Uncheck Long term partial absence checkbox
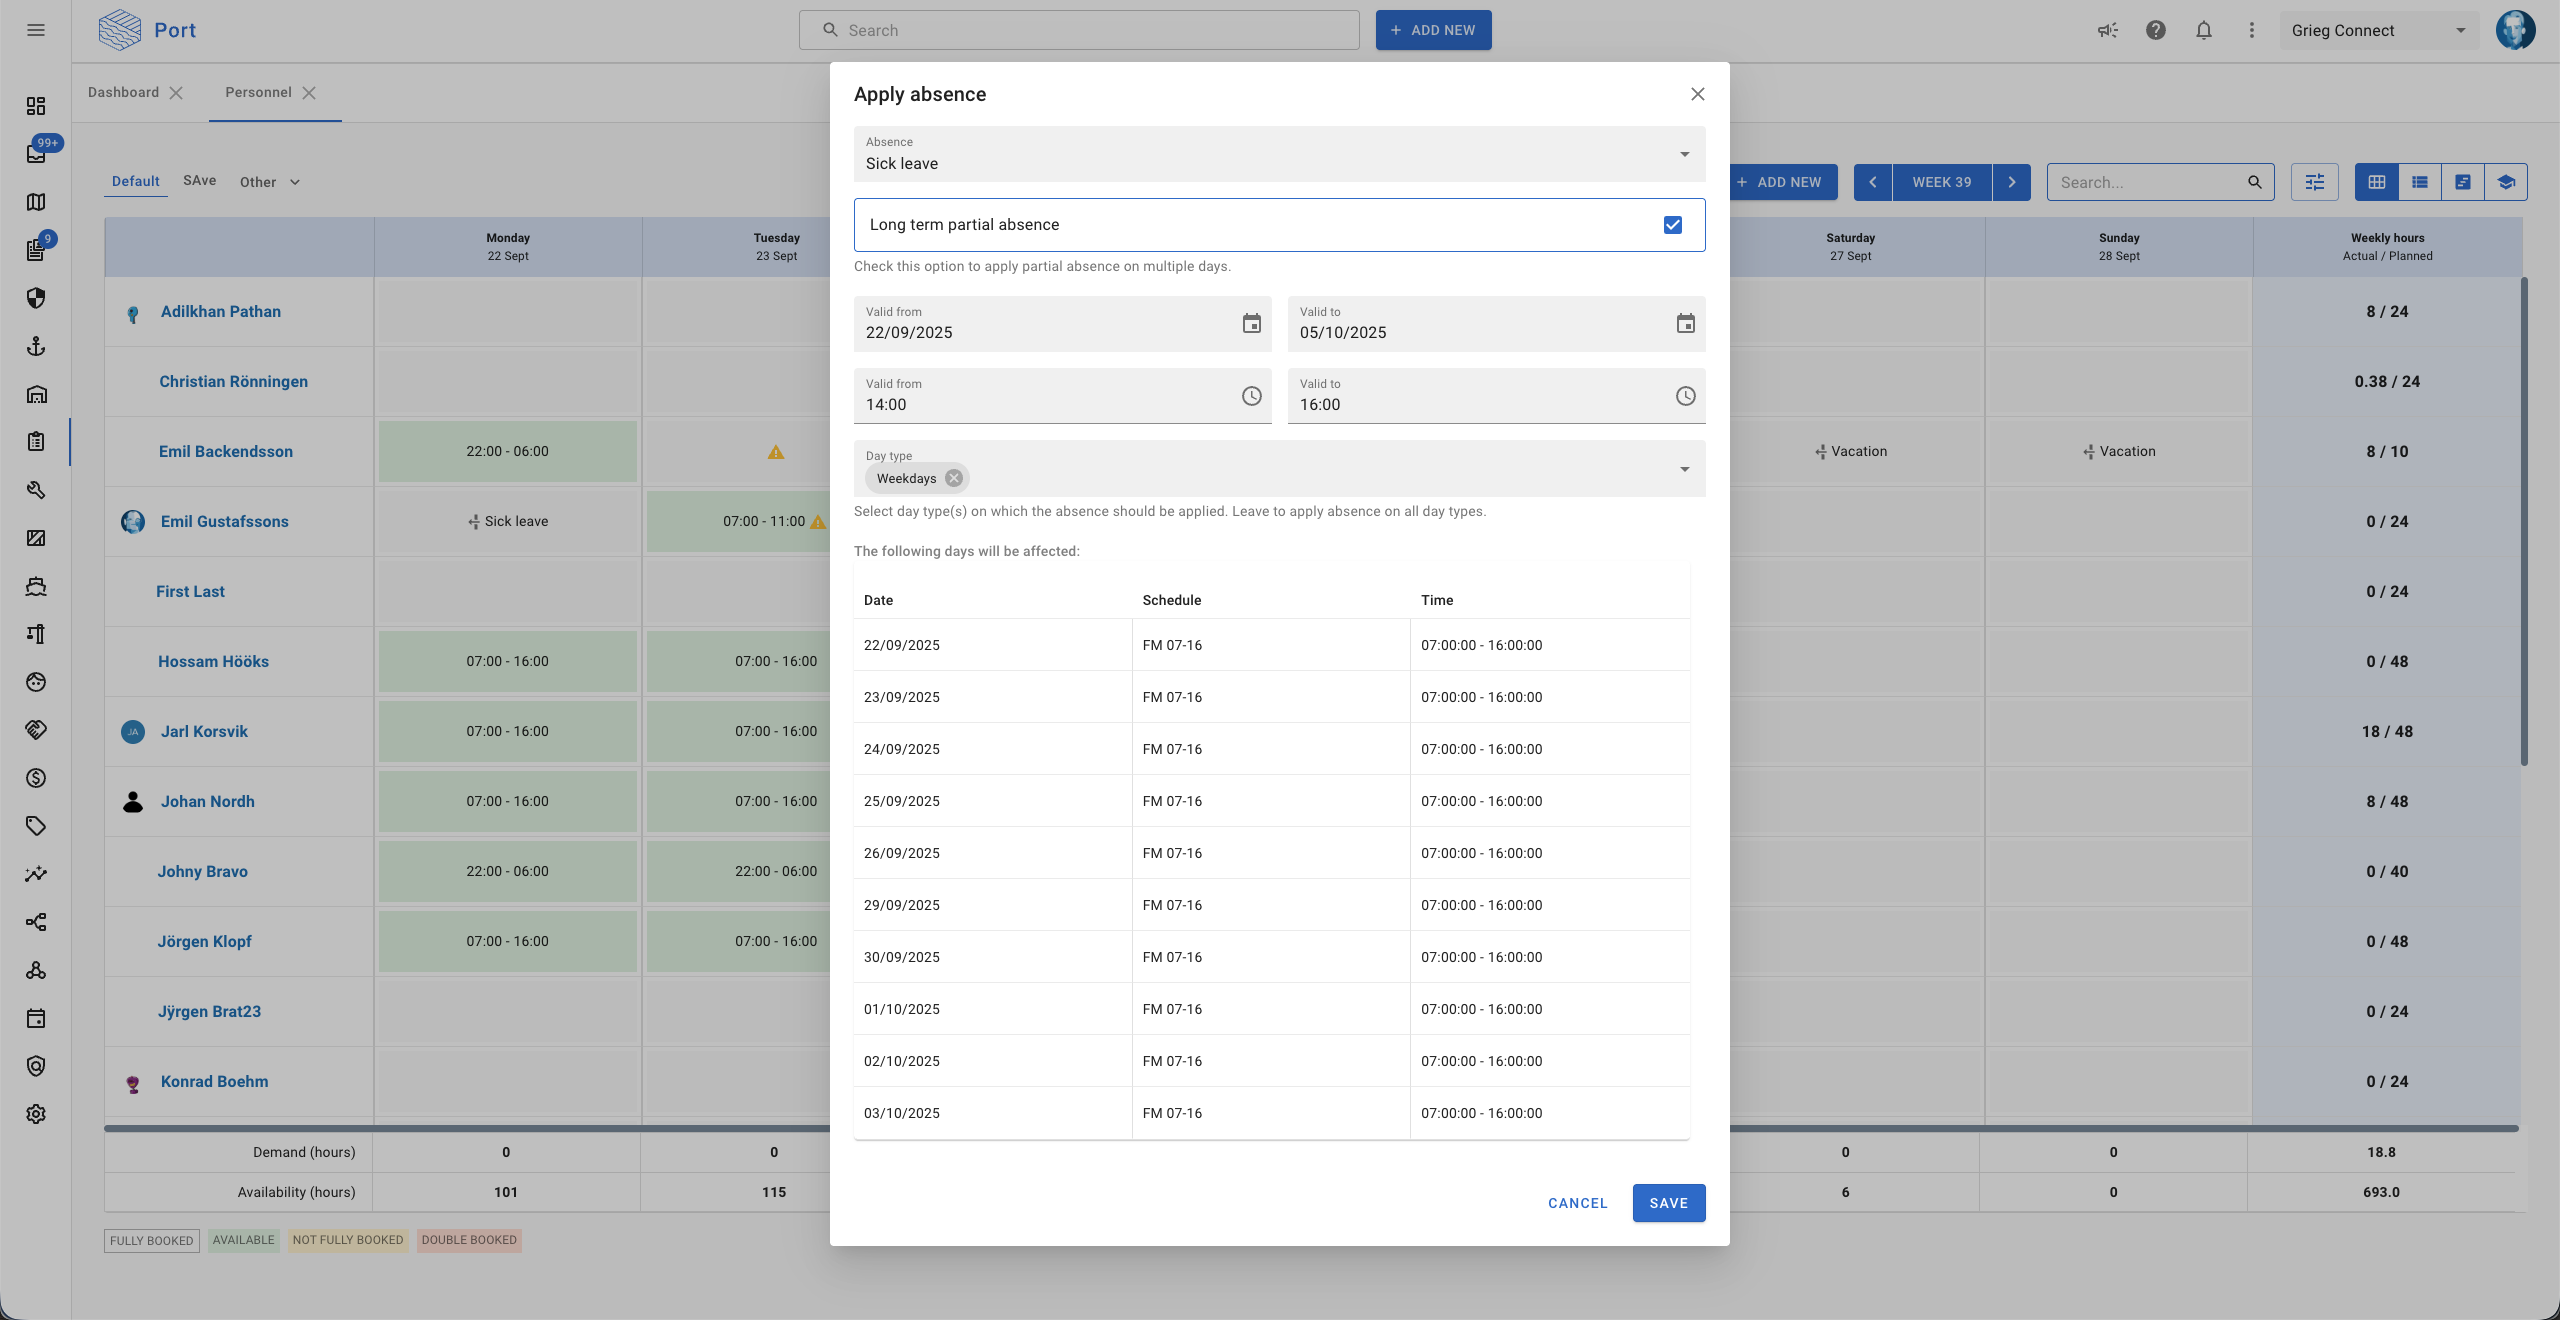 click(x=1672, y=225)
